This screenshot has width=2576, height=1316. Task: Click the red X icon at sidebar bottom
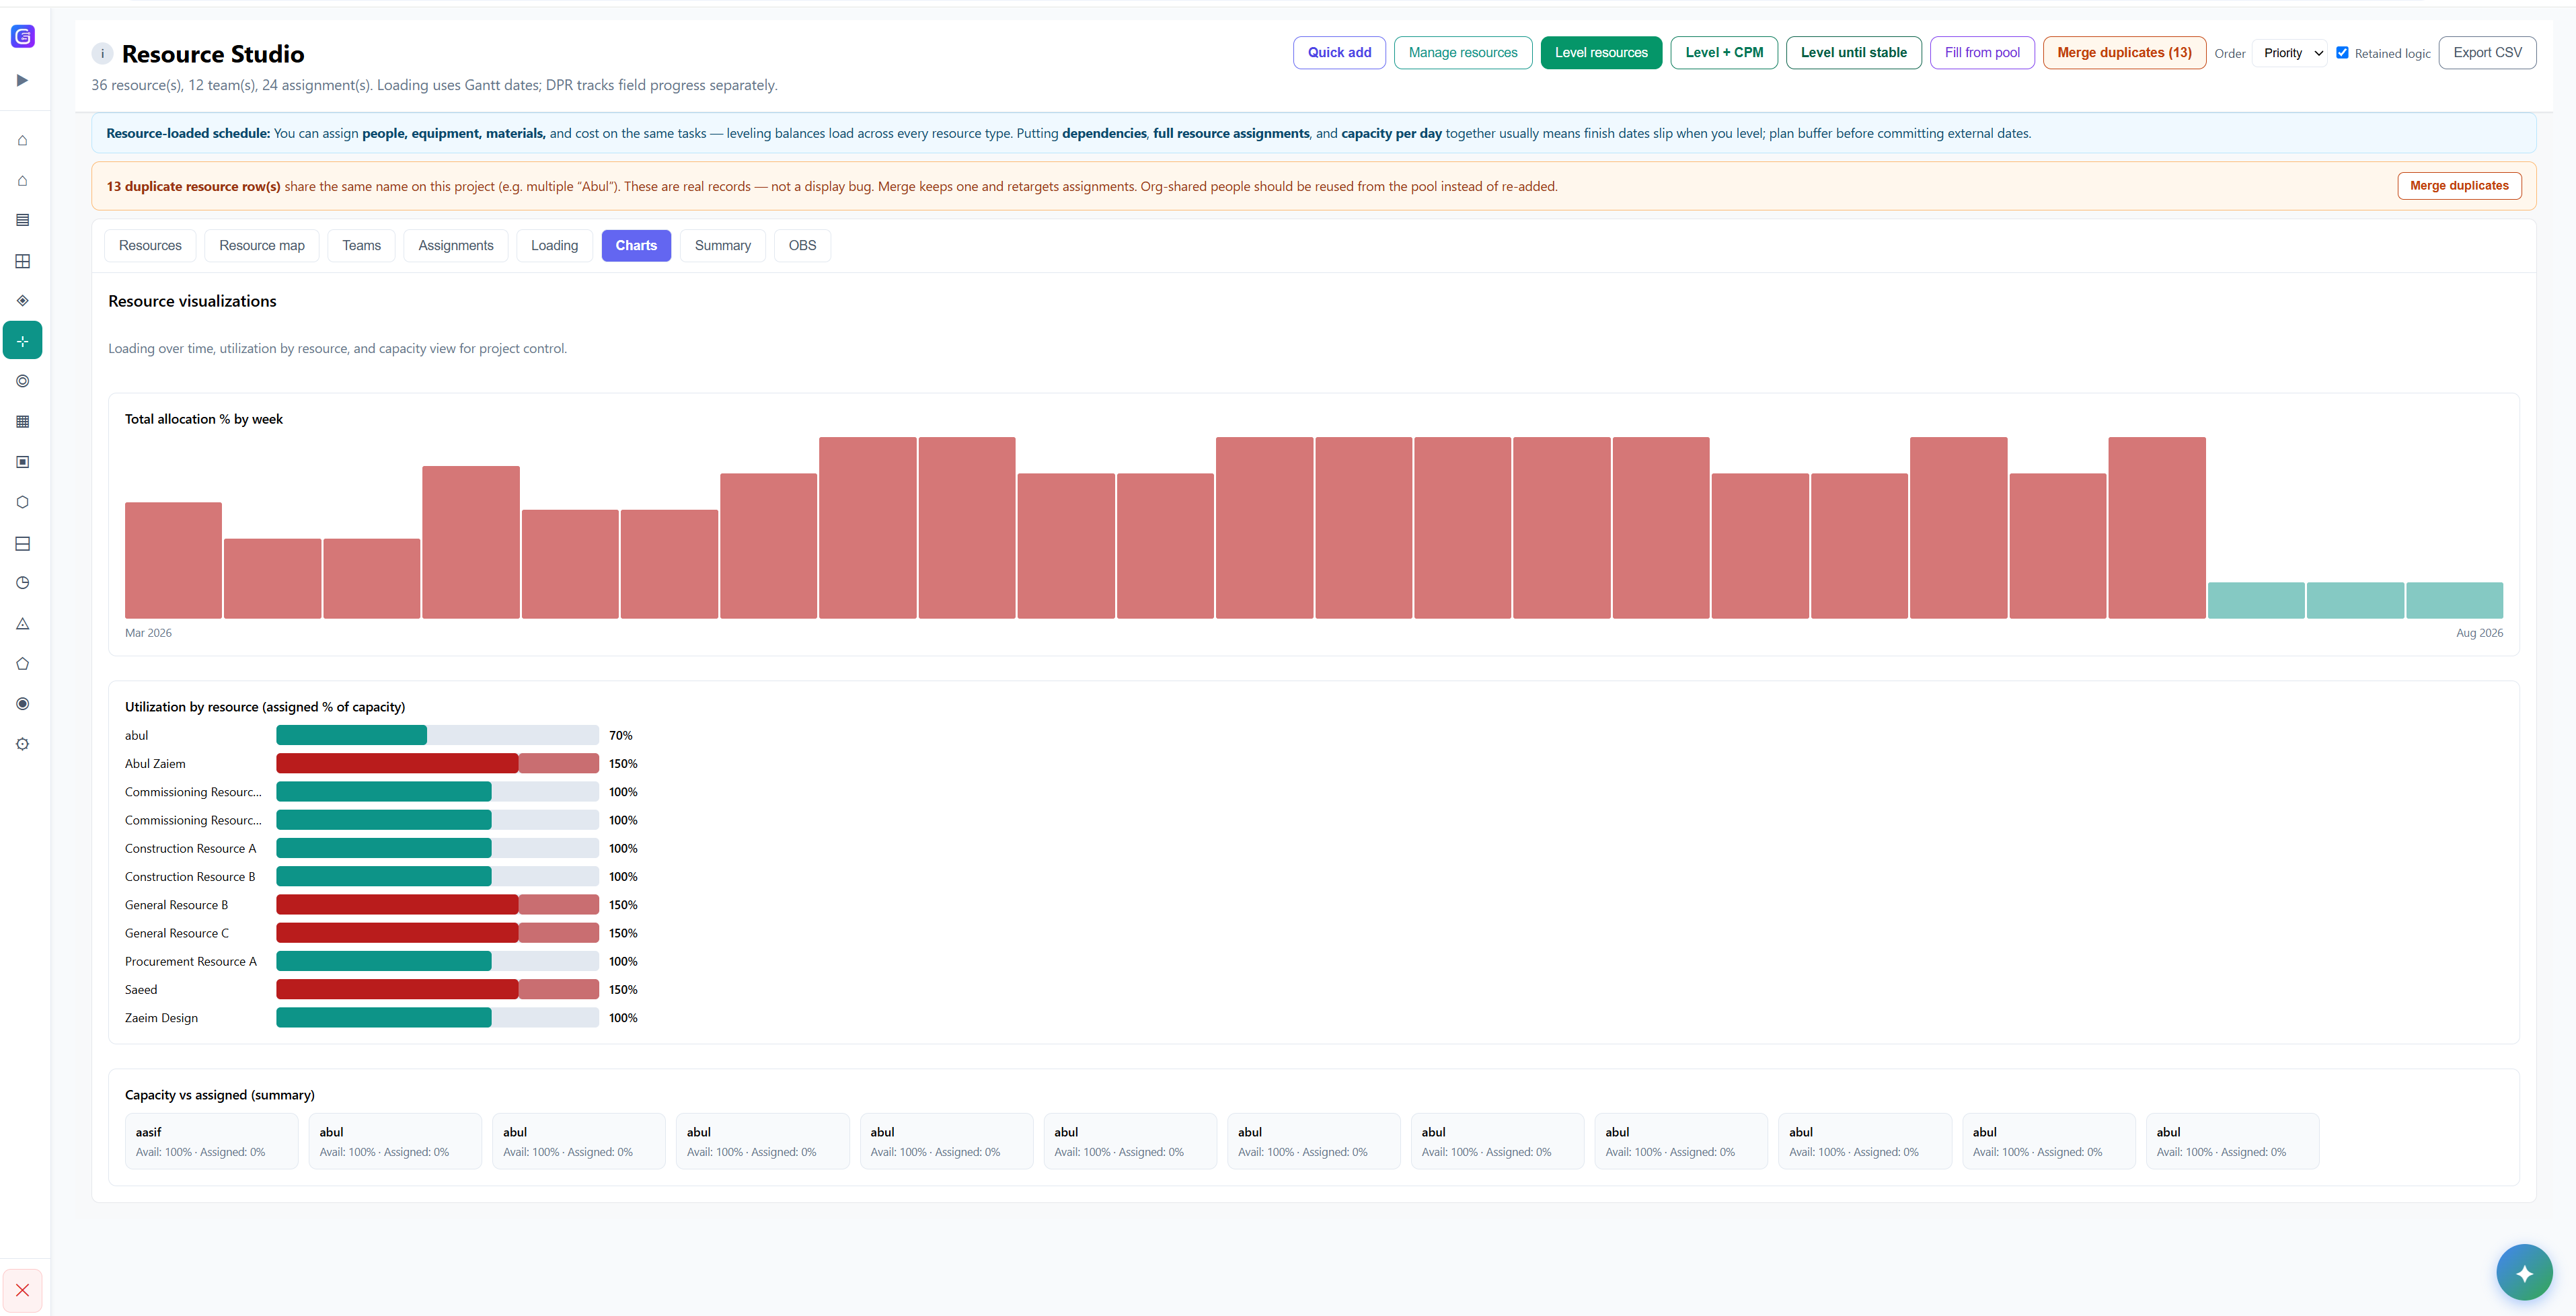22,1290
